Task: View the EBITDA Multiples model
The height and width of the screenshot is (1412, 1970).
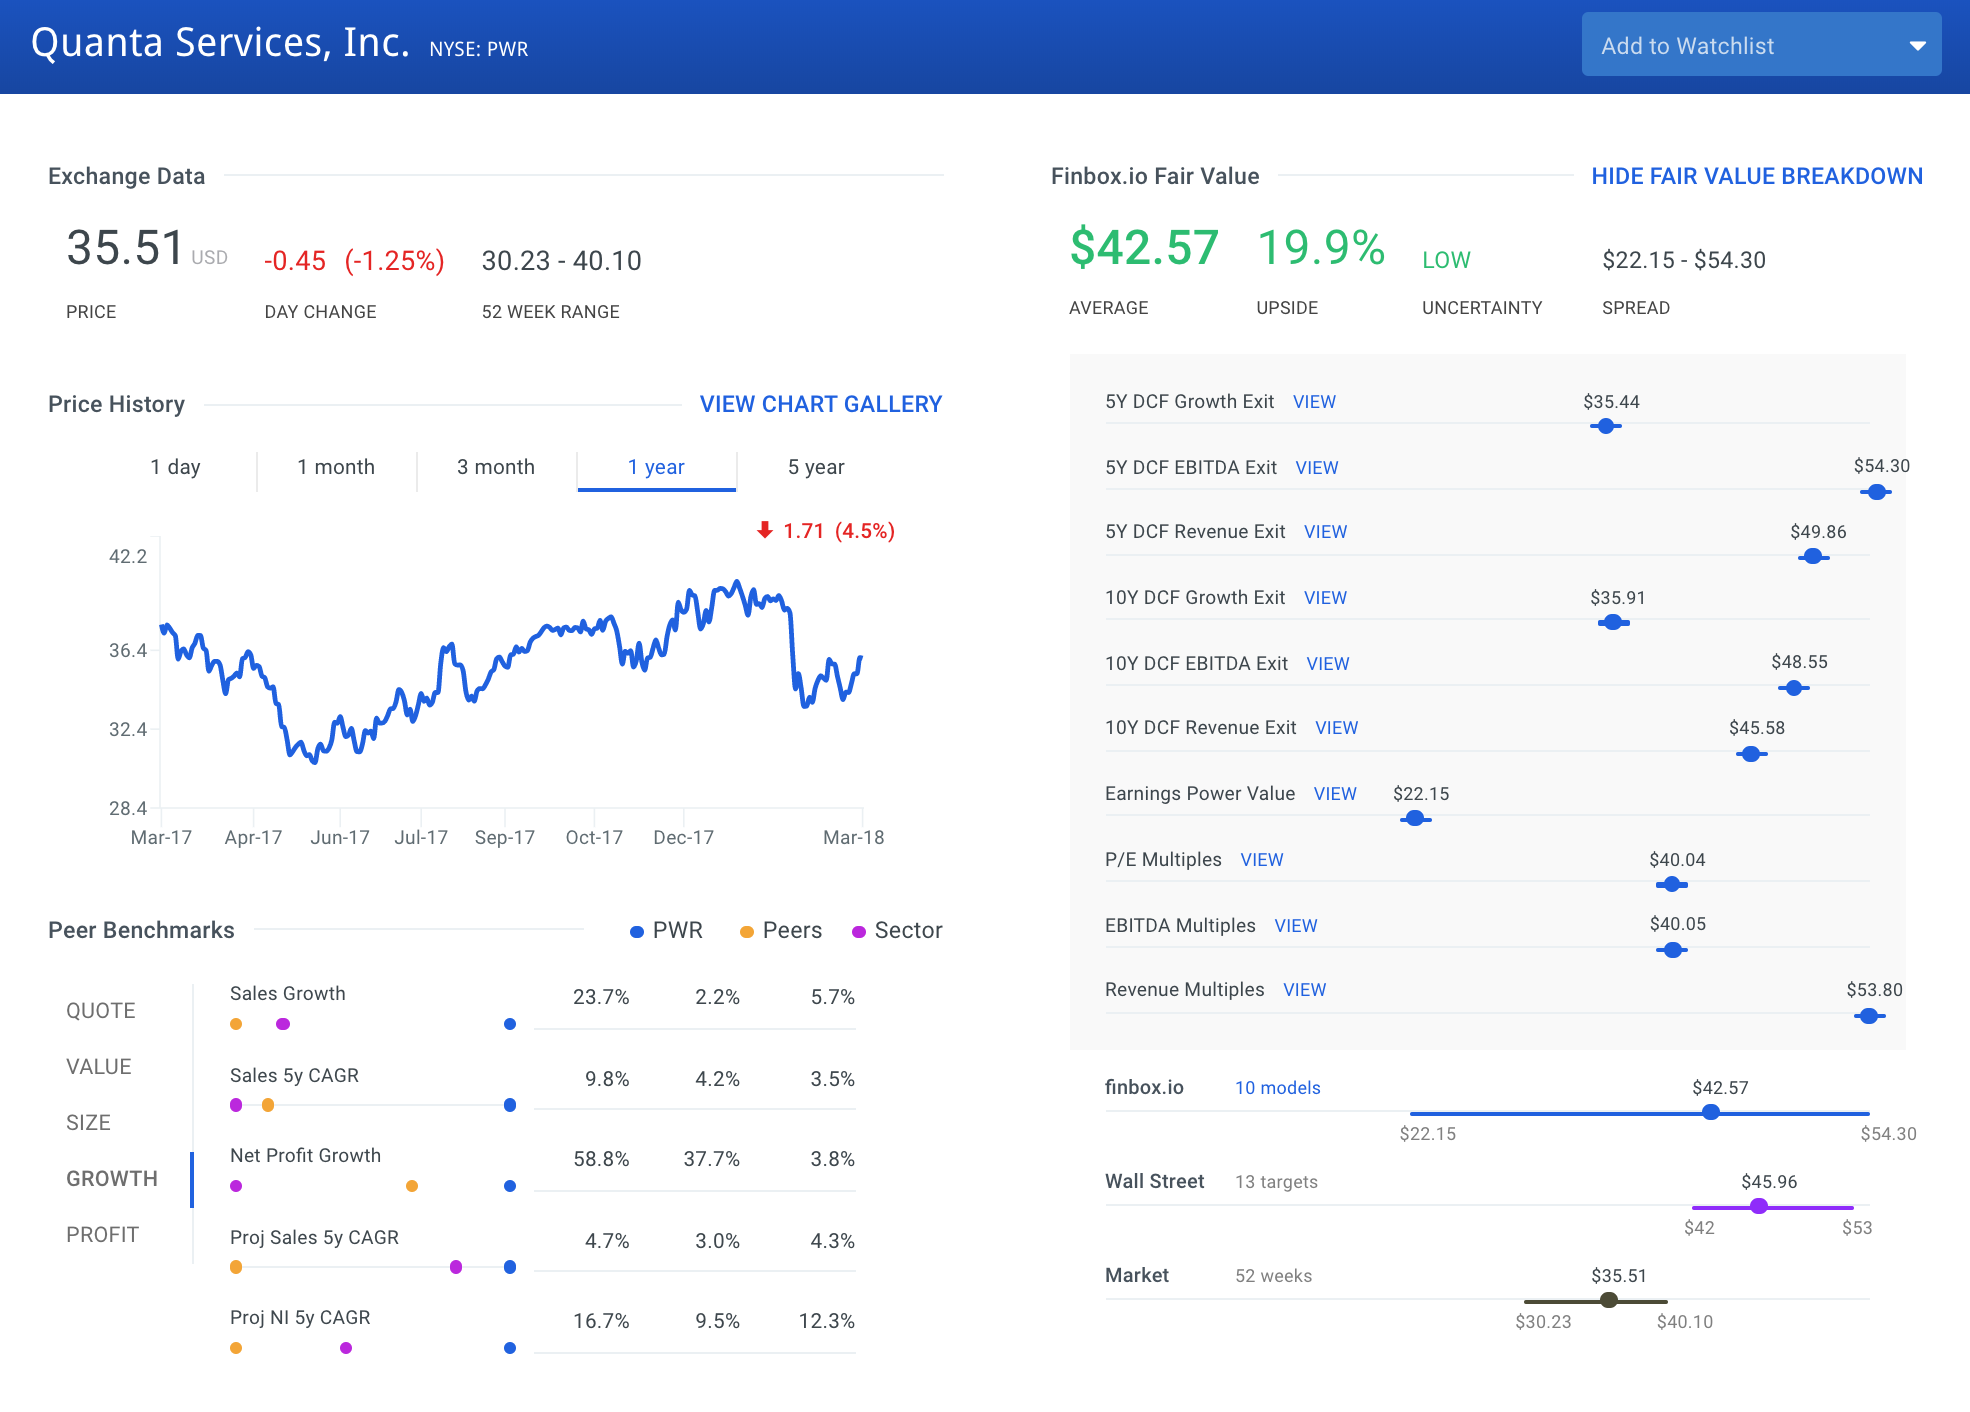Action: pyautogui.click(x=1296, y=926)
